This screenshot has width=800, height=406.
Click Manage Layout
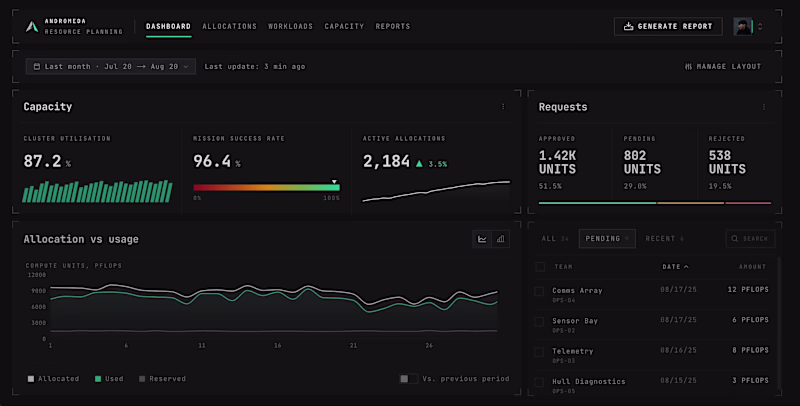[x=723, y=66]
